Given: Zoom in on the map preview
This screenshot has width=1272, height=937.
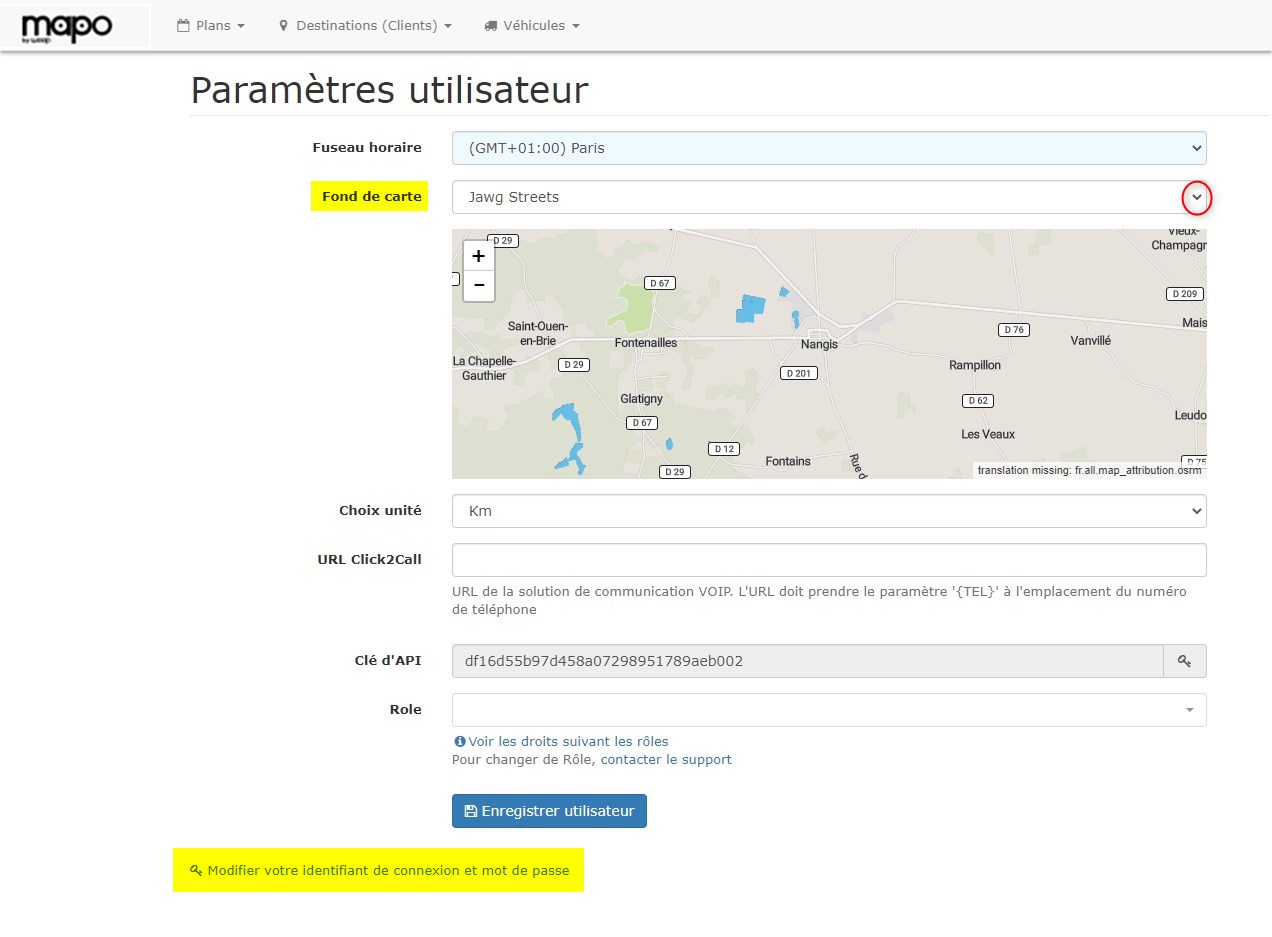Looking at the screenshot, I should [479, 256].
